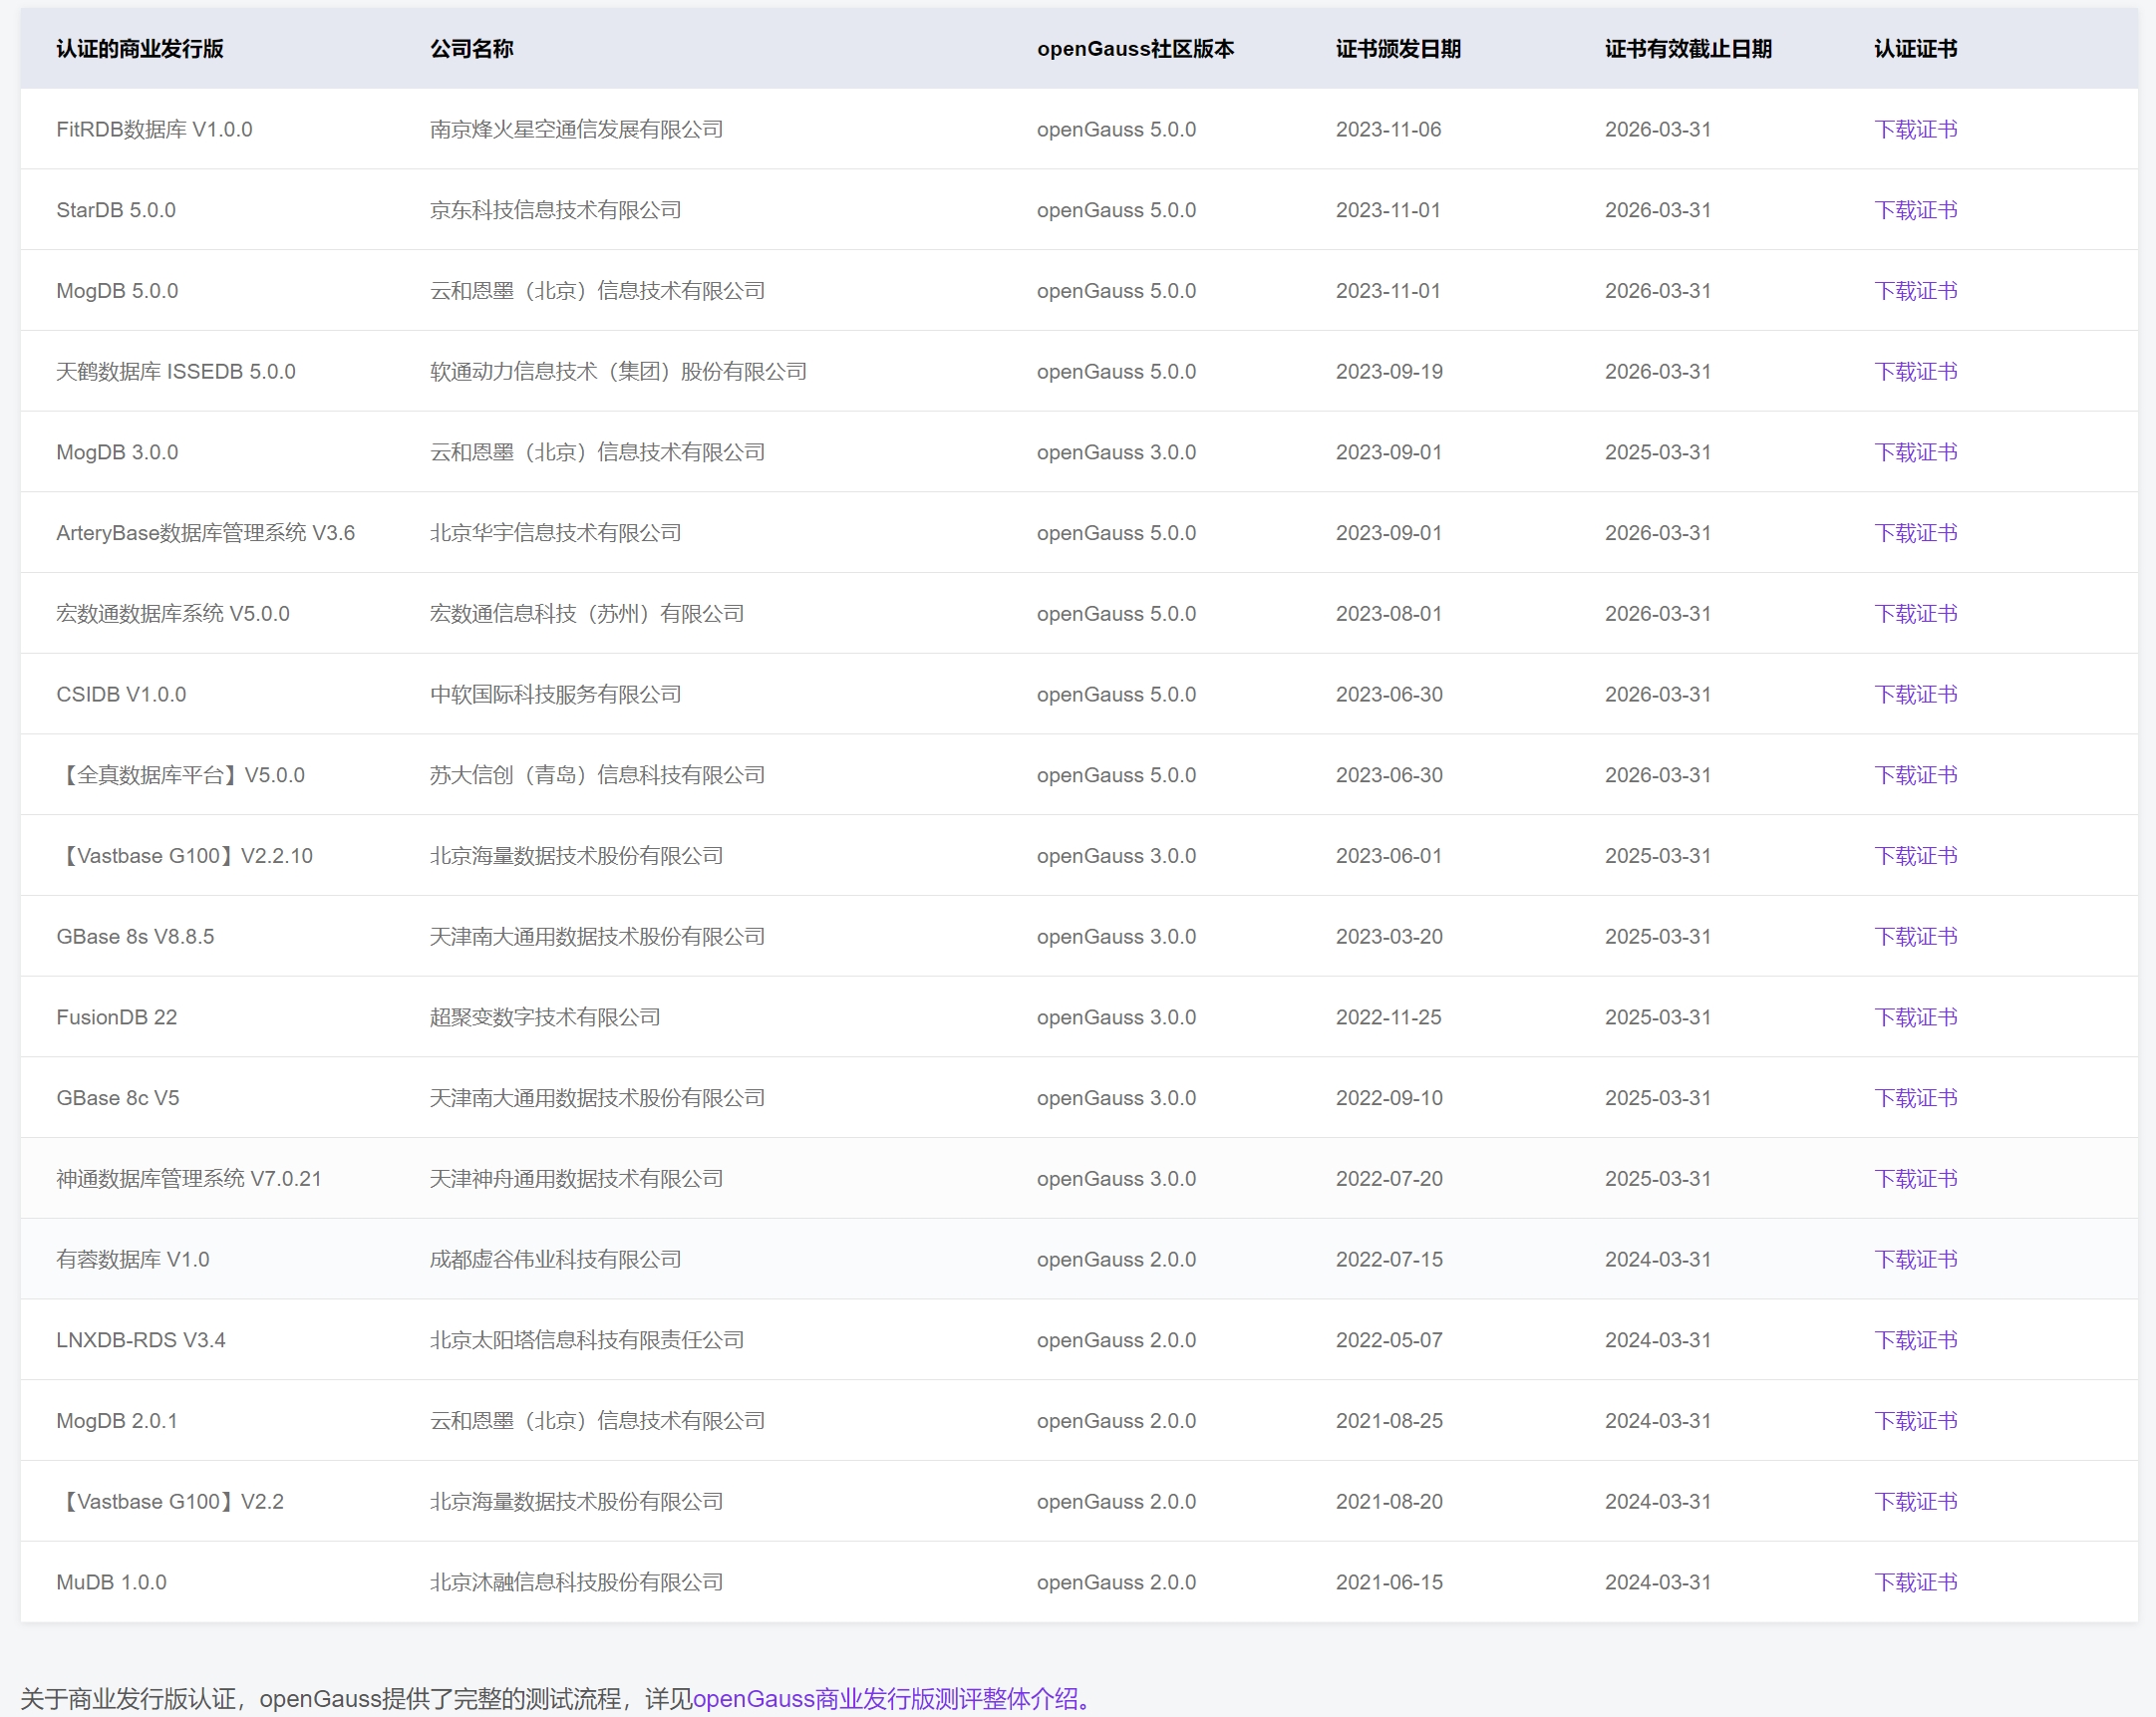Download certificate for ArteryBase数据库管理系统 V3.6
2156x1717 pixels.
point(1915,533)
